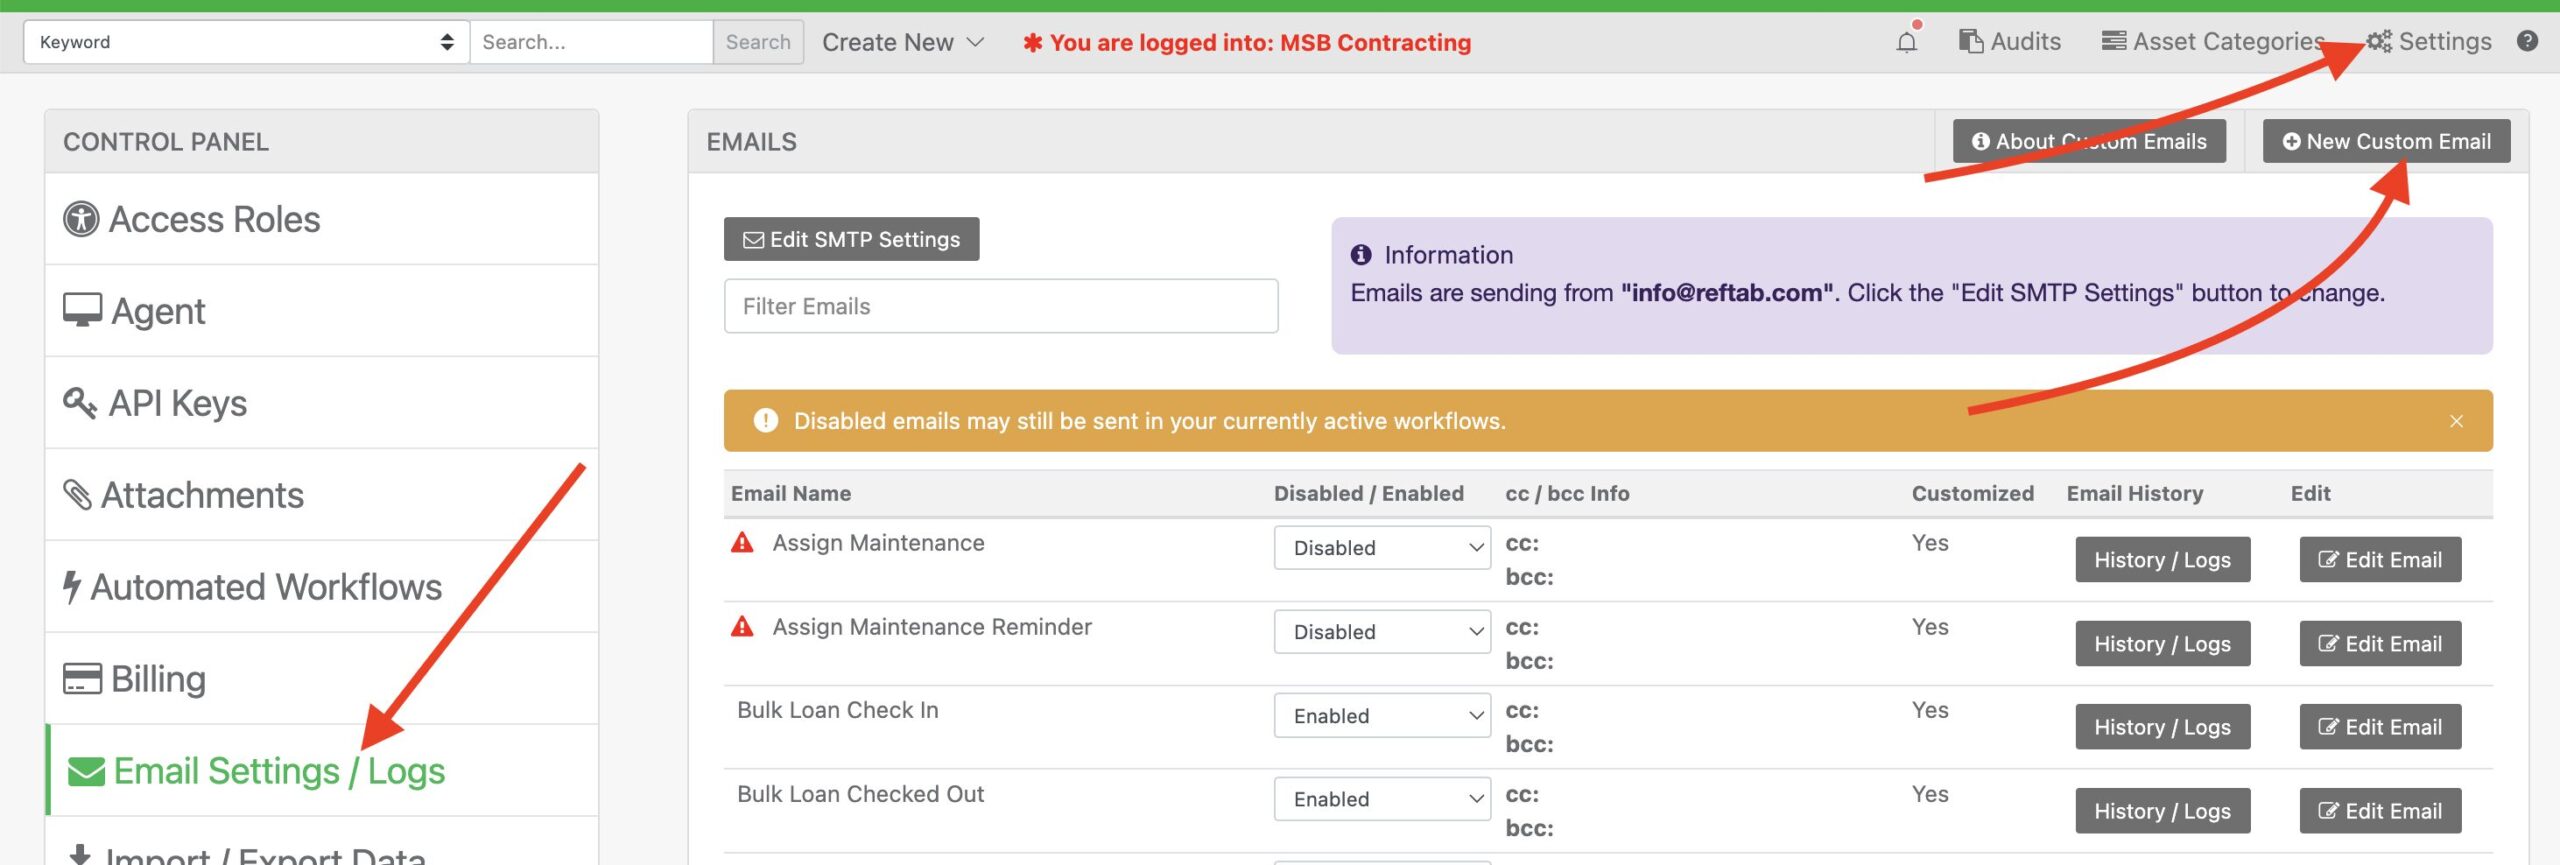
Task: View History / Logs for Assign Maintenance
Action: (2162, 560)
